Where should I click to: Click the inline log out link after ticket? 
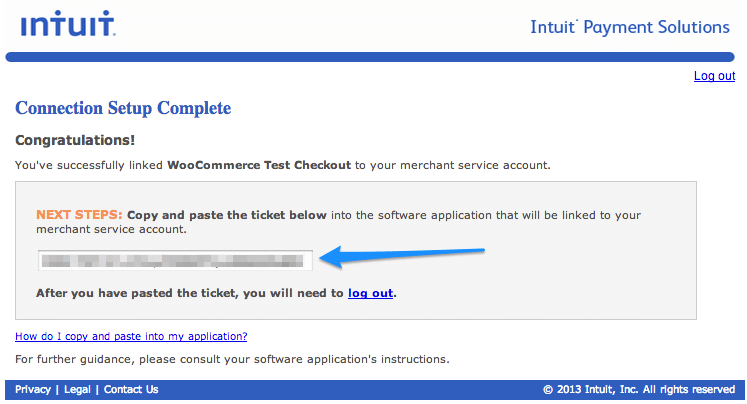coord(370,293)
